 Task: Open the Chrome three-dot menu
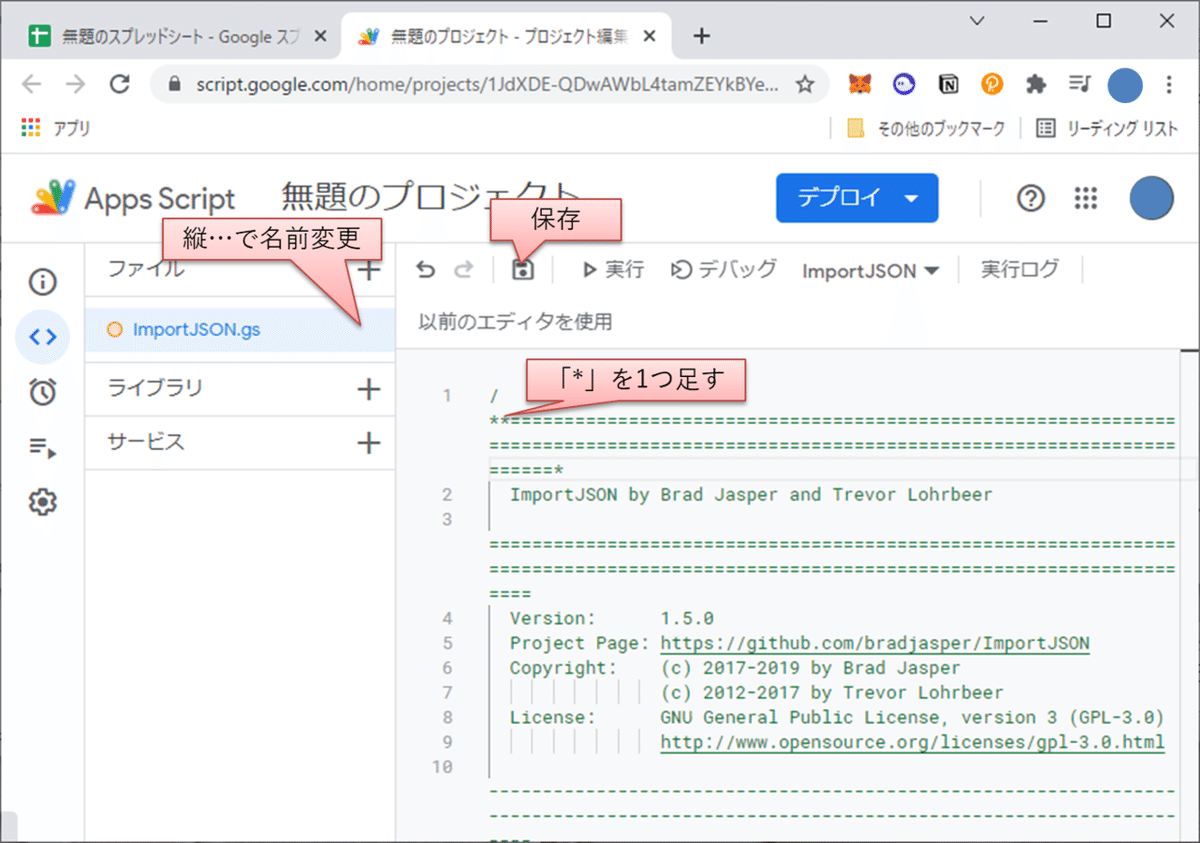tap(1170, 85)
